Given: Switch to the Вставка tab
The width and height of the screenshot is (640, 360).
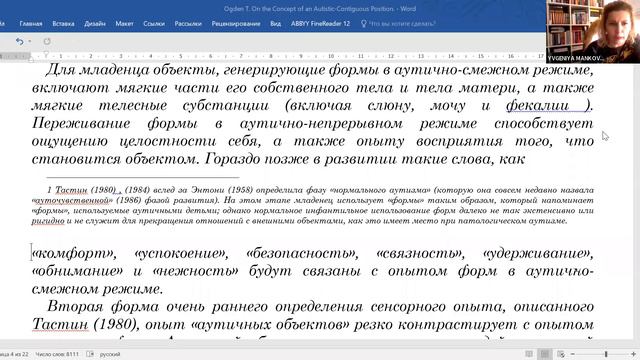Looking at the screenshot, I should [63, 24].
